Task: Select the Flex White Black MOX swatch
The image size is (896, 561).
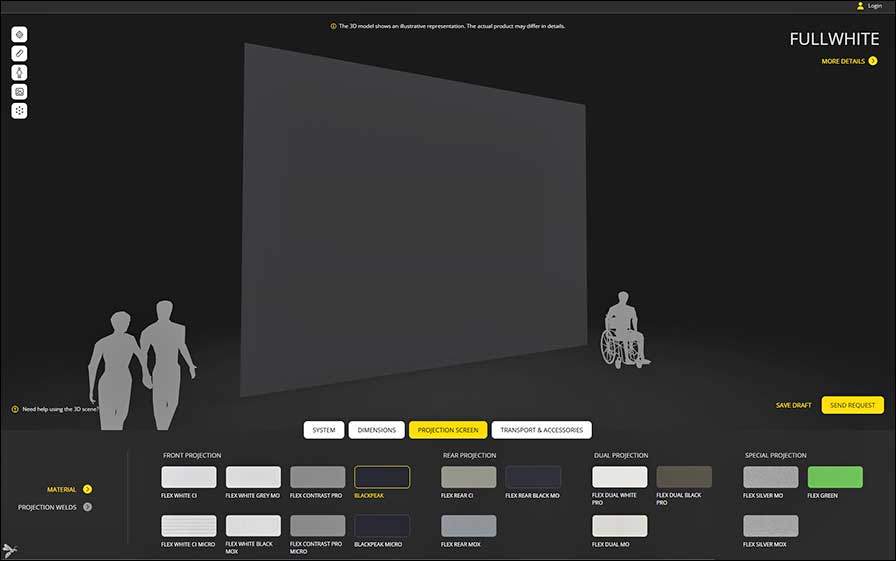Action: (x=253, y=526)
